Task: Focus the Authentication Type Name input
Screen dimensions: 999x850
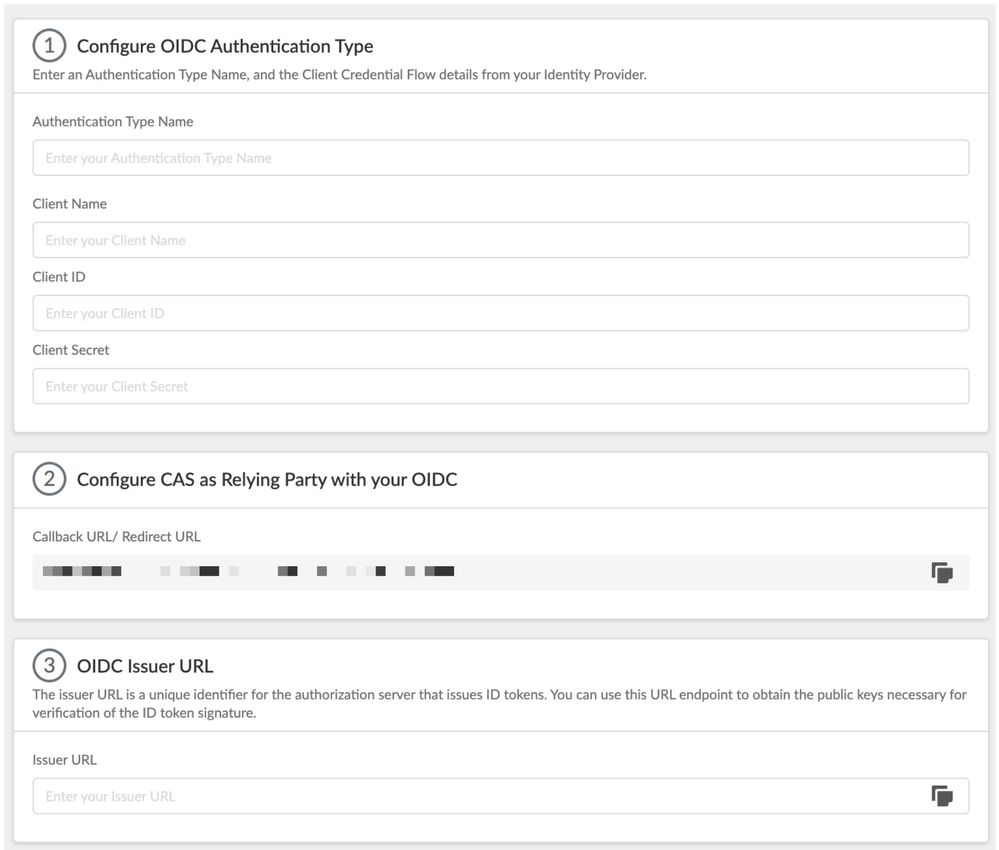Action: (x=501, y=158)
